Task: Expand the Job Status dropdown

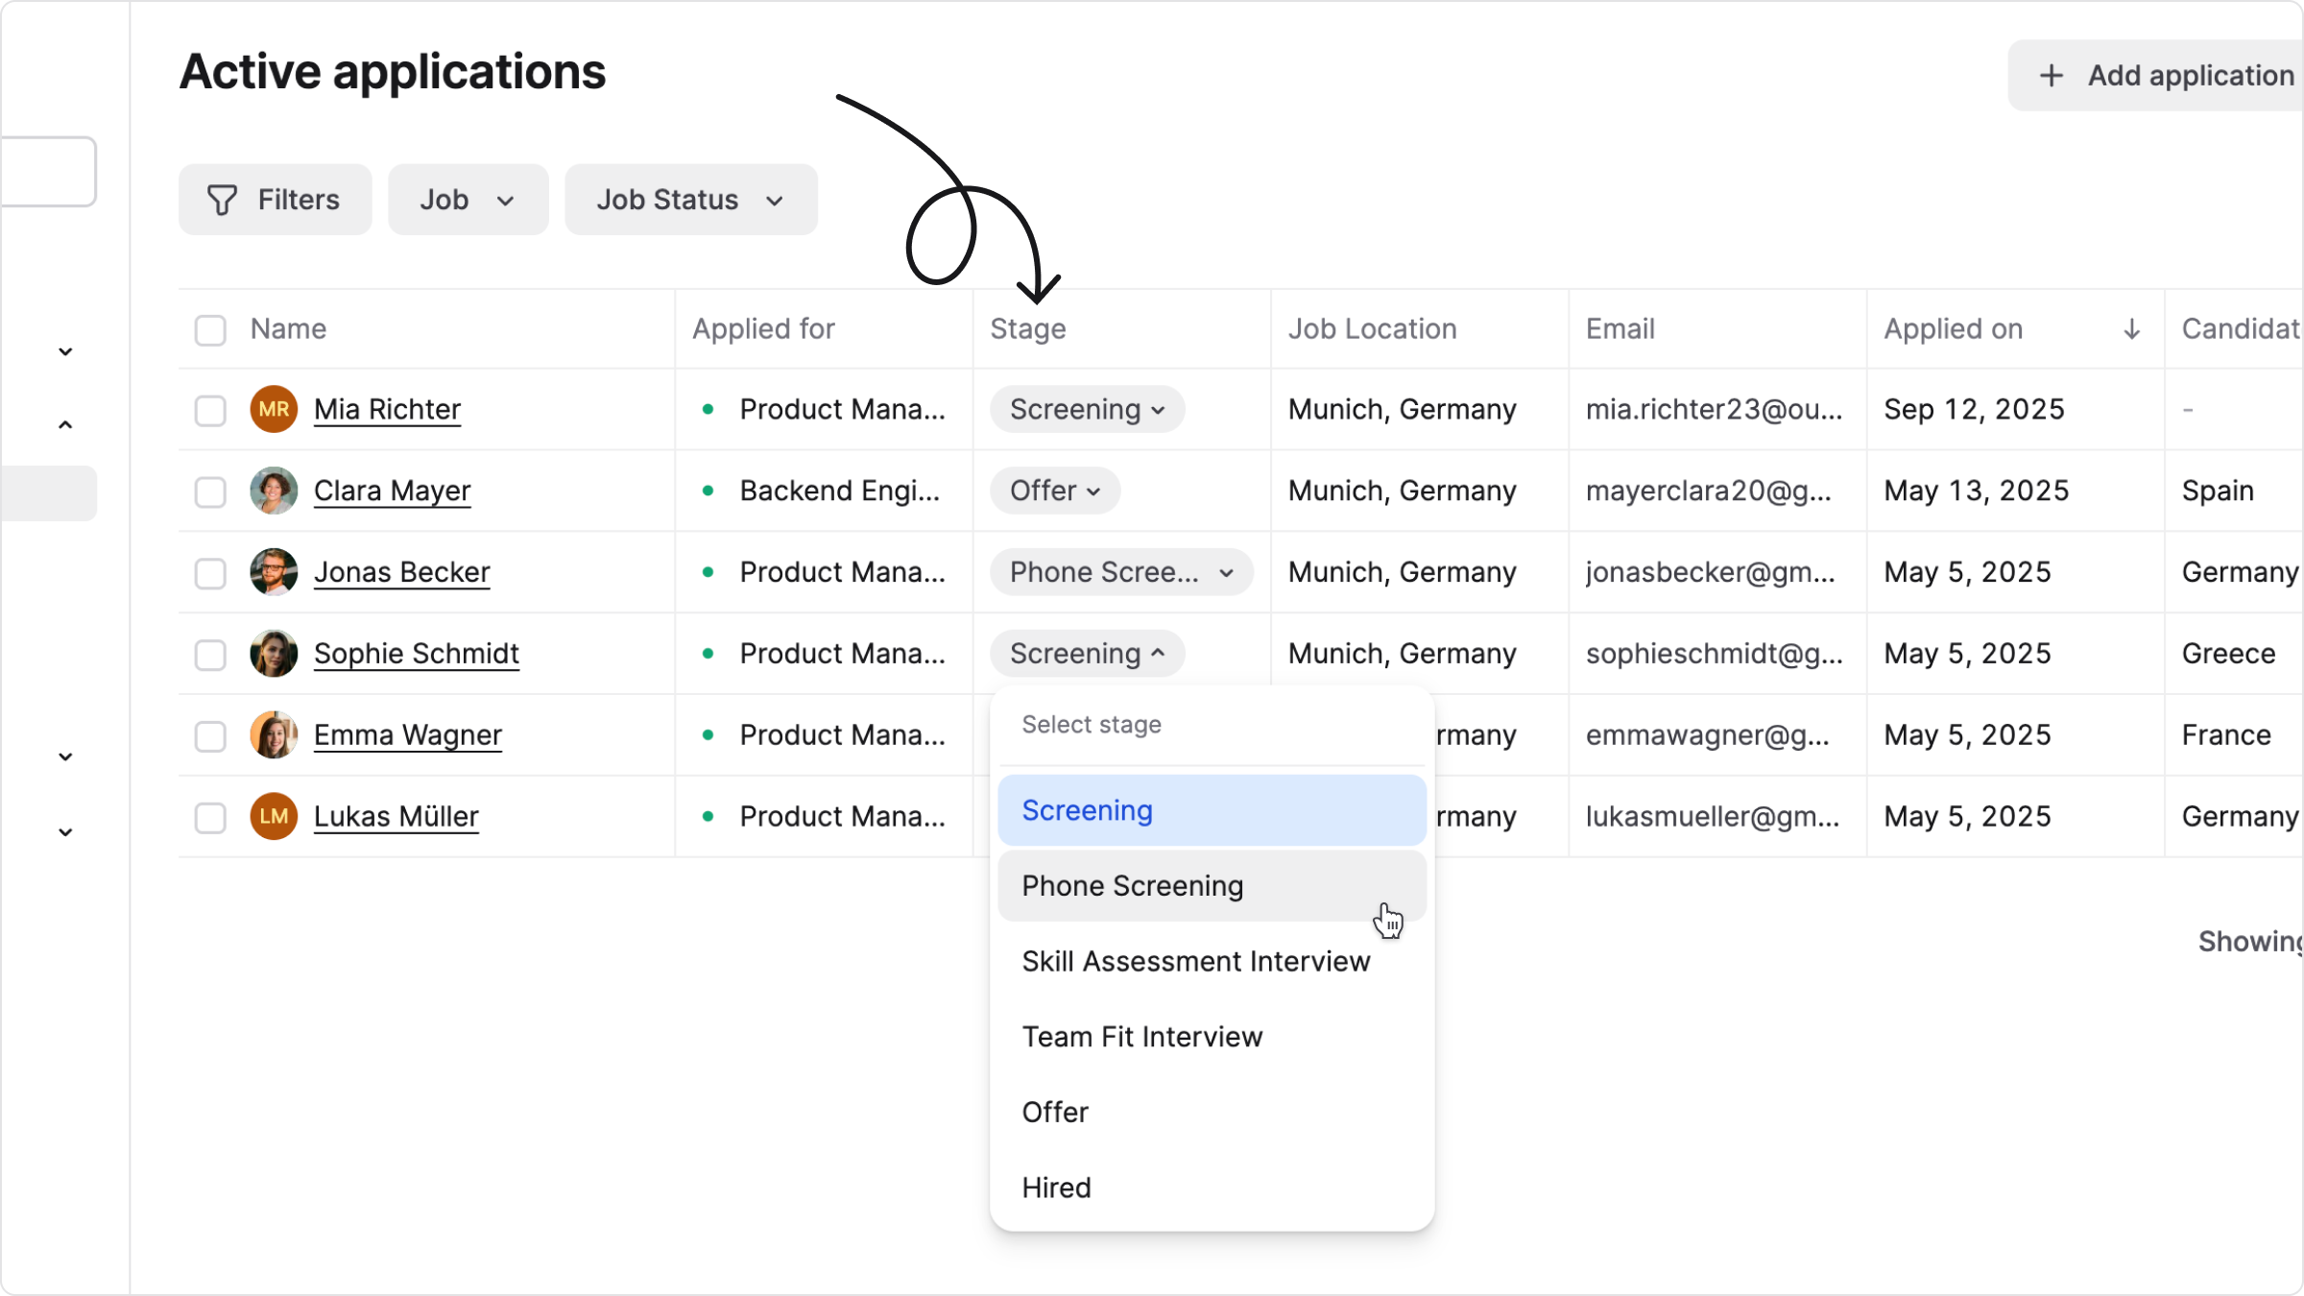Action: pyautogui.click(x=690, y=200)
